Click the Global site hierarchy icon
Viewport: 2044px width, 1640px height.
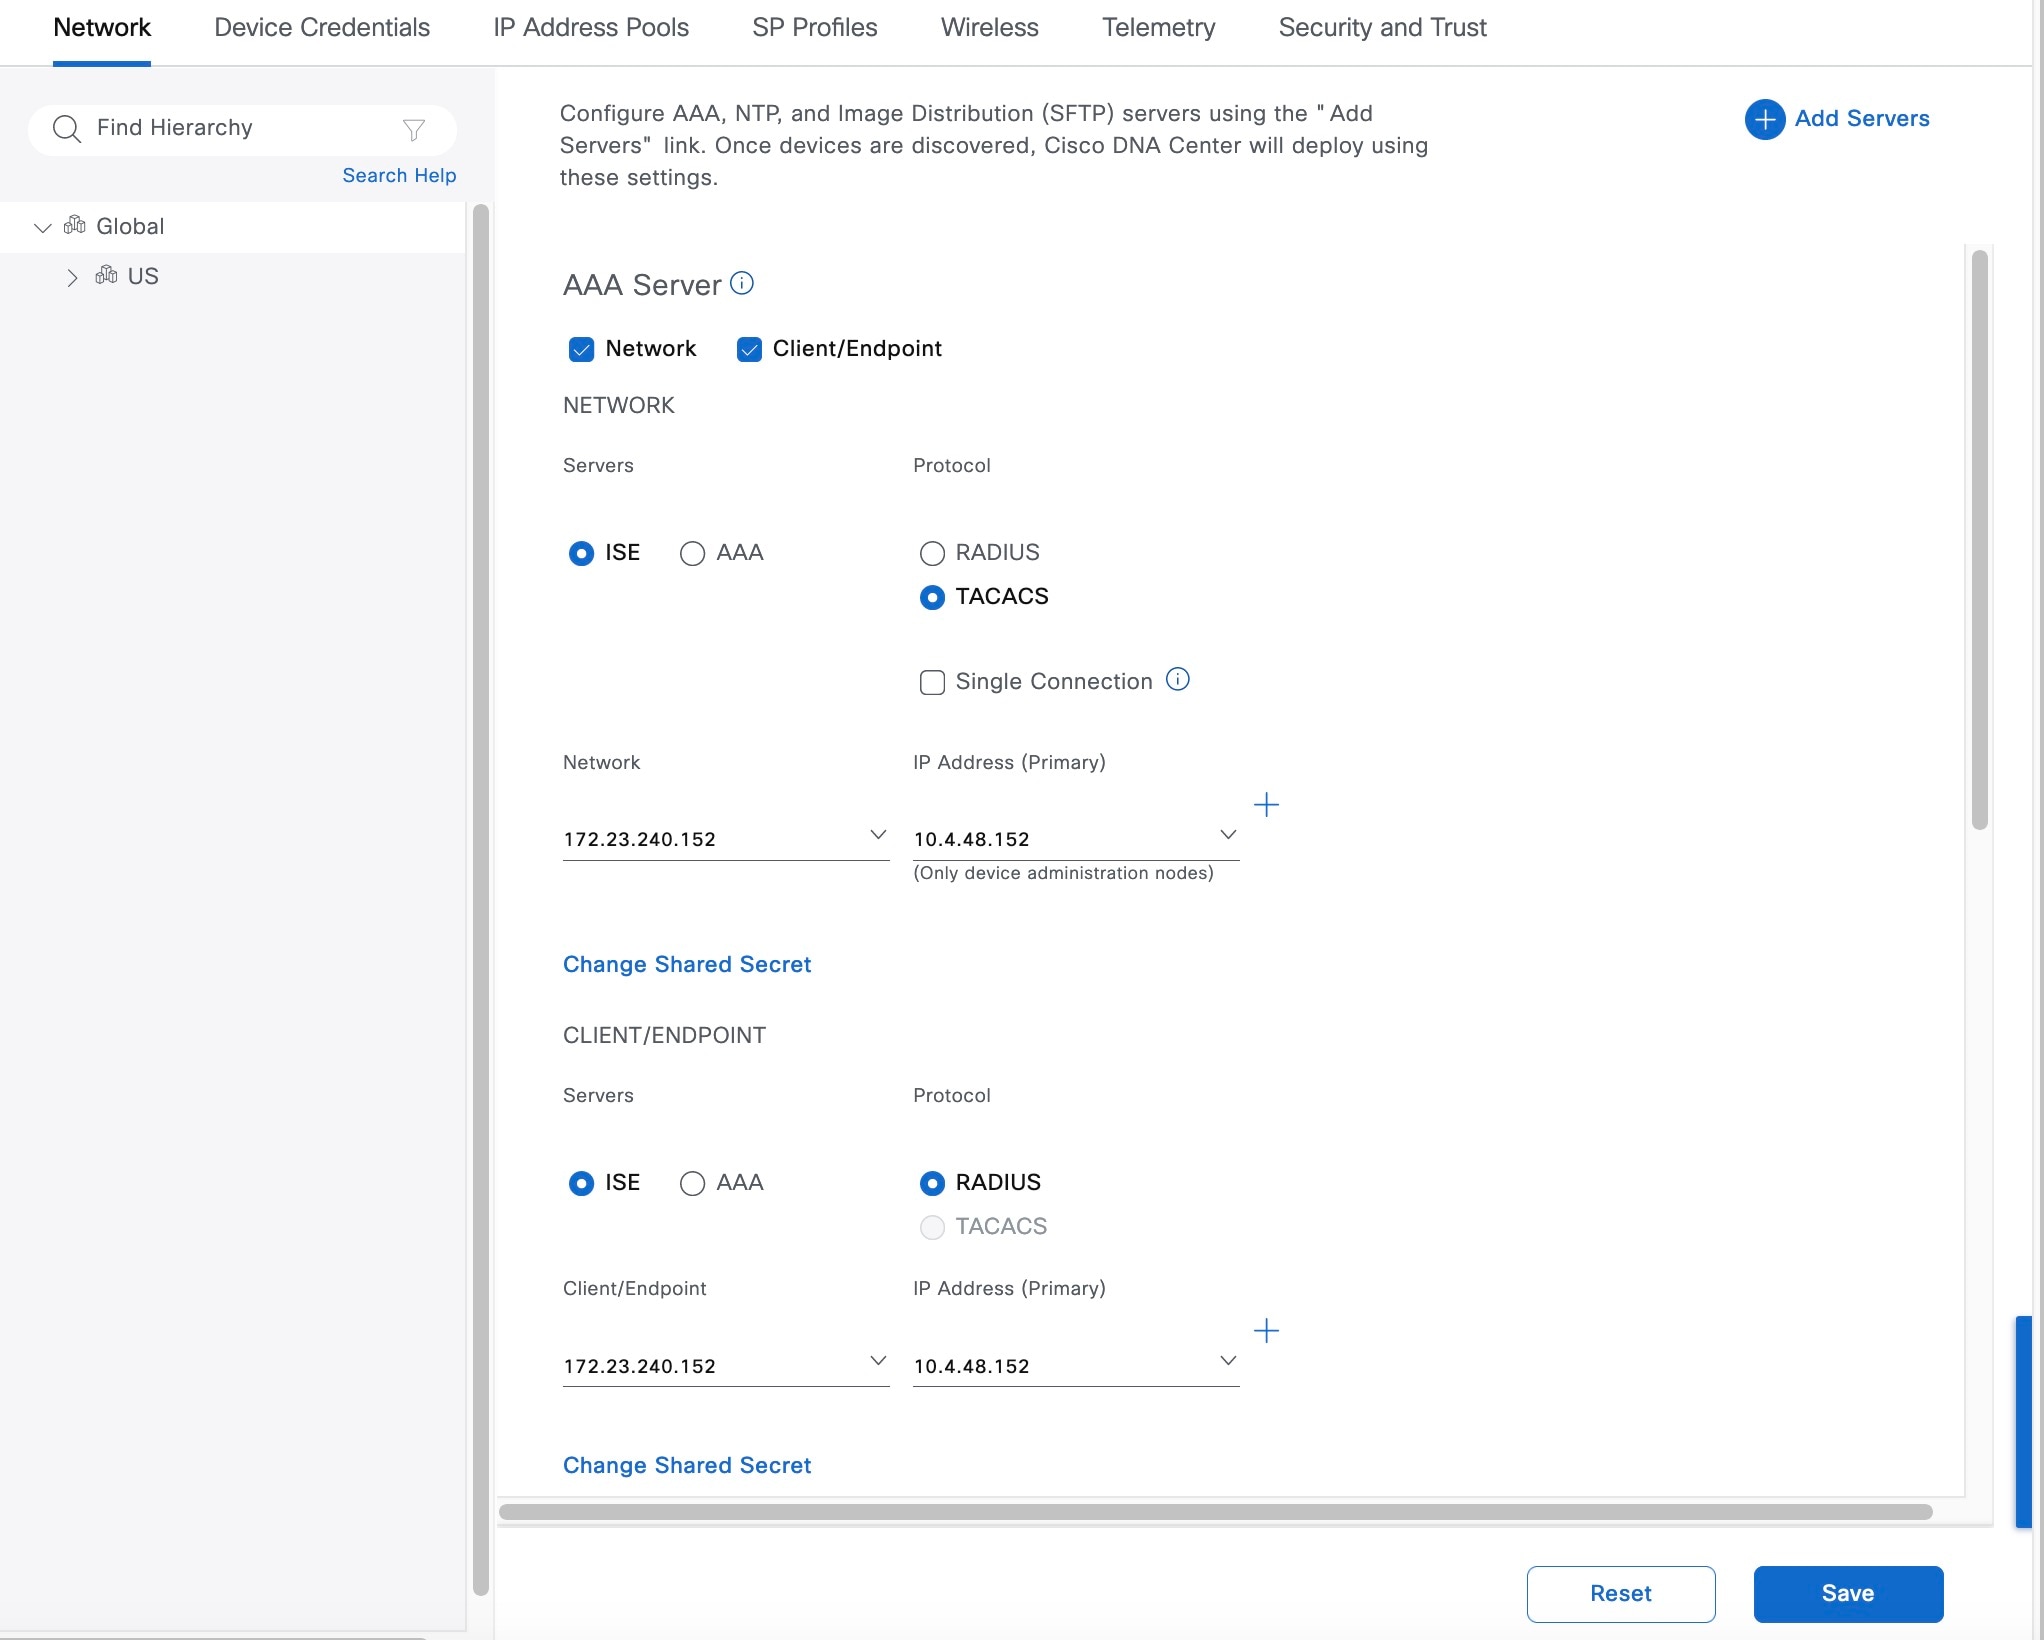tap(75, 225)
